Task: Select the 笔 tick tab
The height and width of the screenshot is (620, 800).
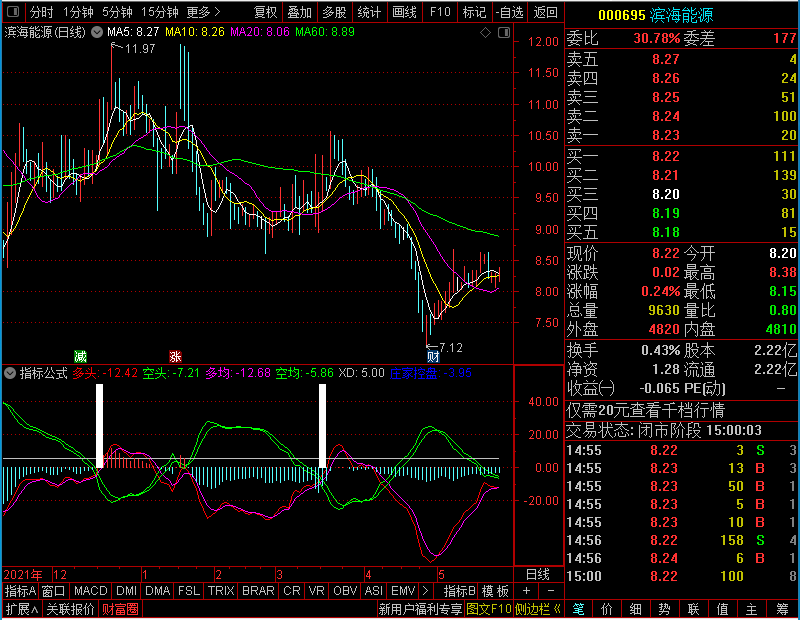Action: pyautogui.click(x=579, y=609)
